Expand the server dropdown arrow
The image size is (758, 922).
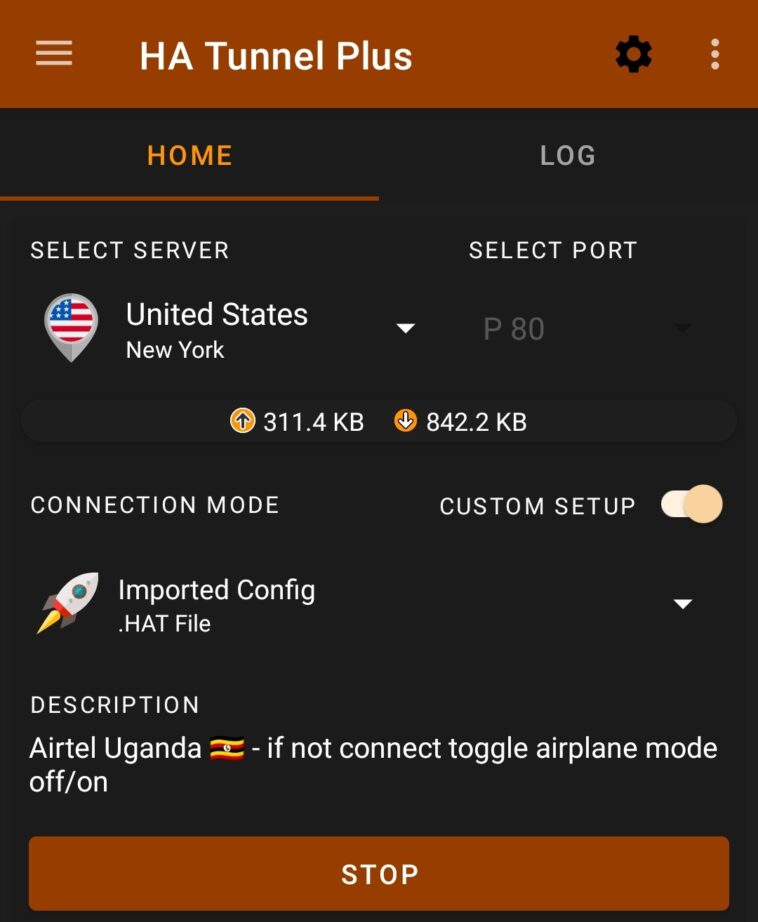pos(406,328)
